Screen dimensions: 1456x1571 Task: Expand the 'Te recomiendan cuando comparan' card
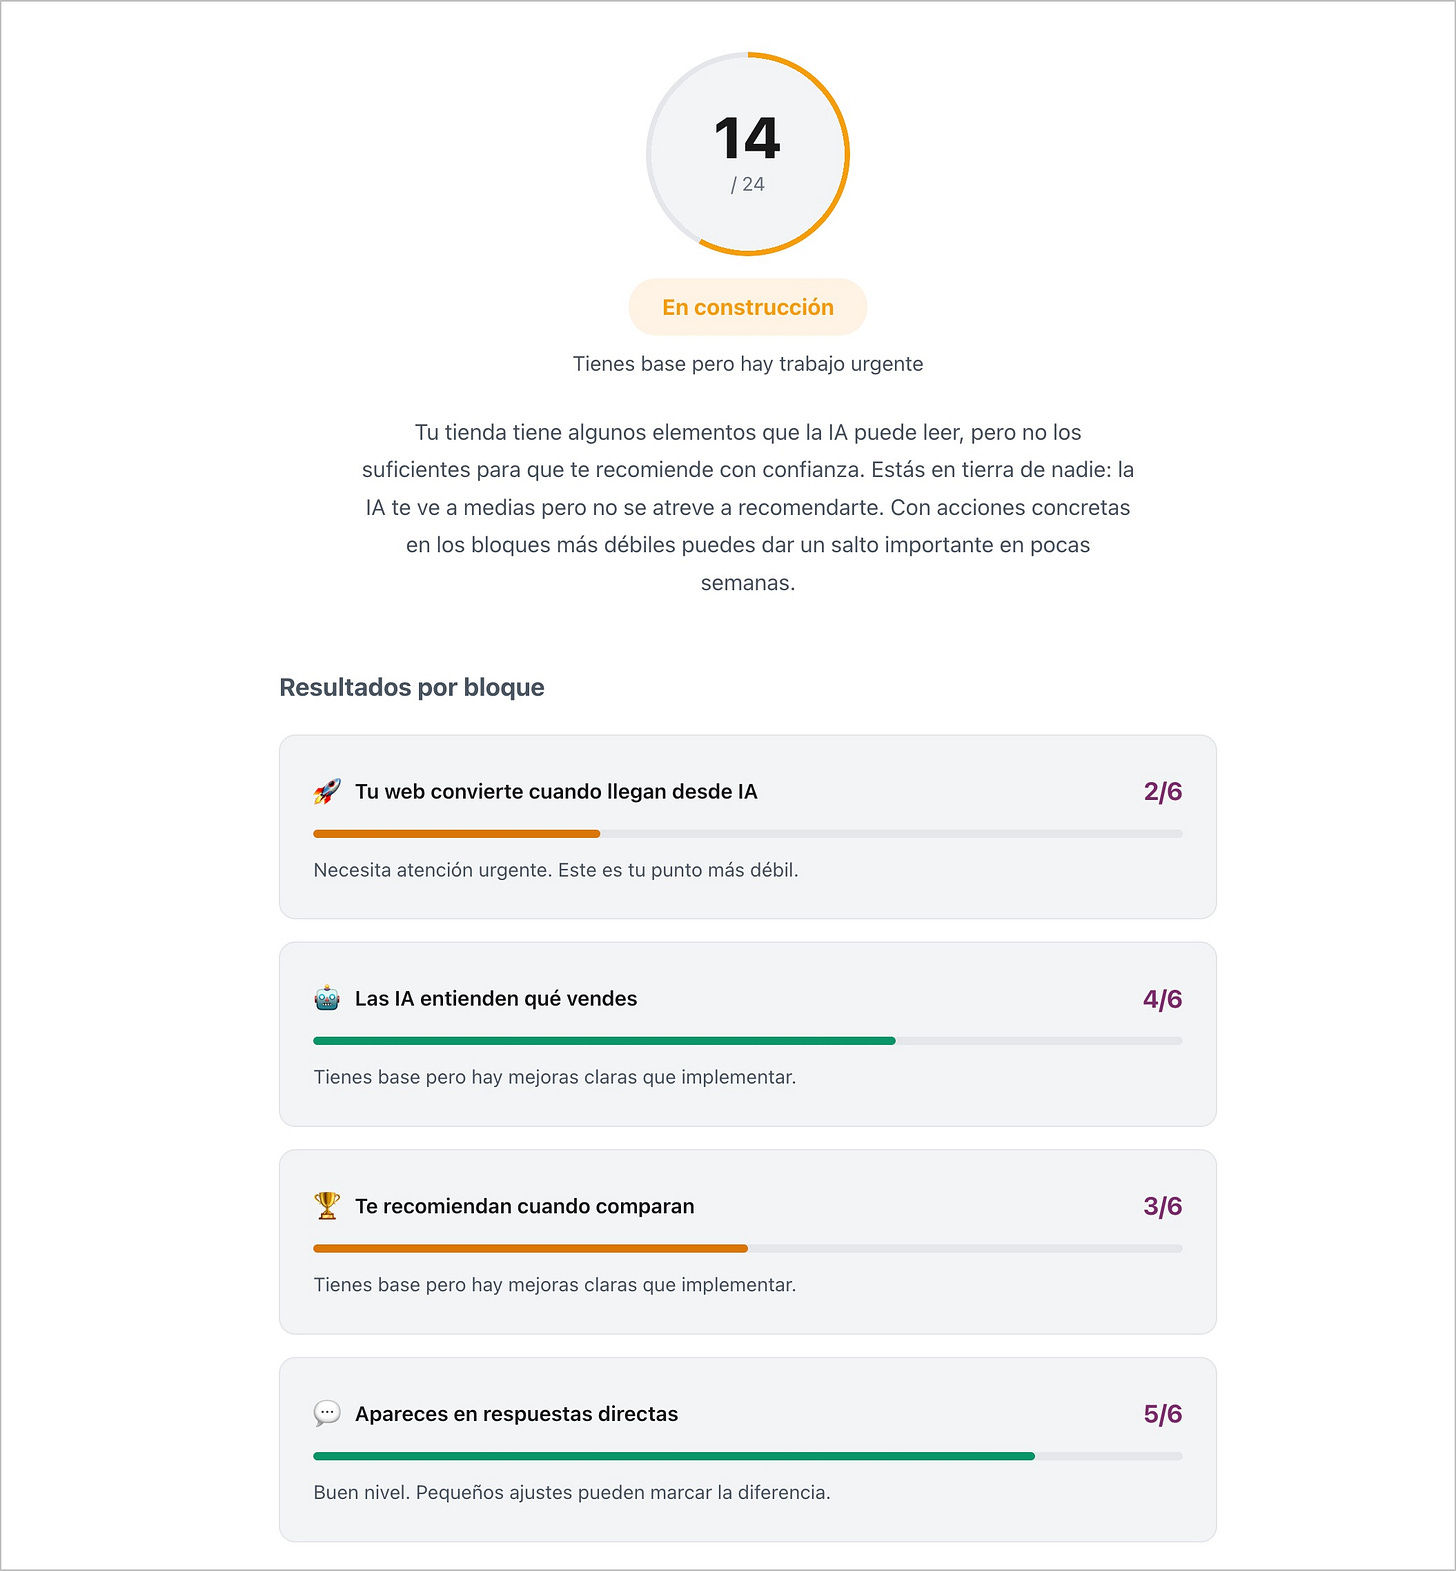point(747,1242)
